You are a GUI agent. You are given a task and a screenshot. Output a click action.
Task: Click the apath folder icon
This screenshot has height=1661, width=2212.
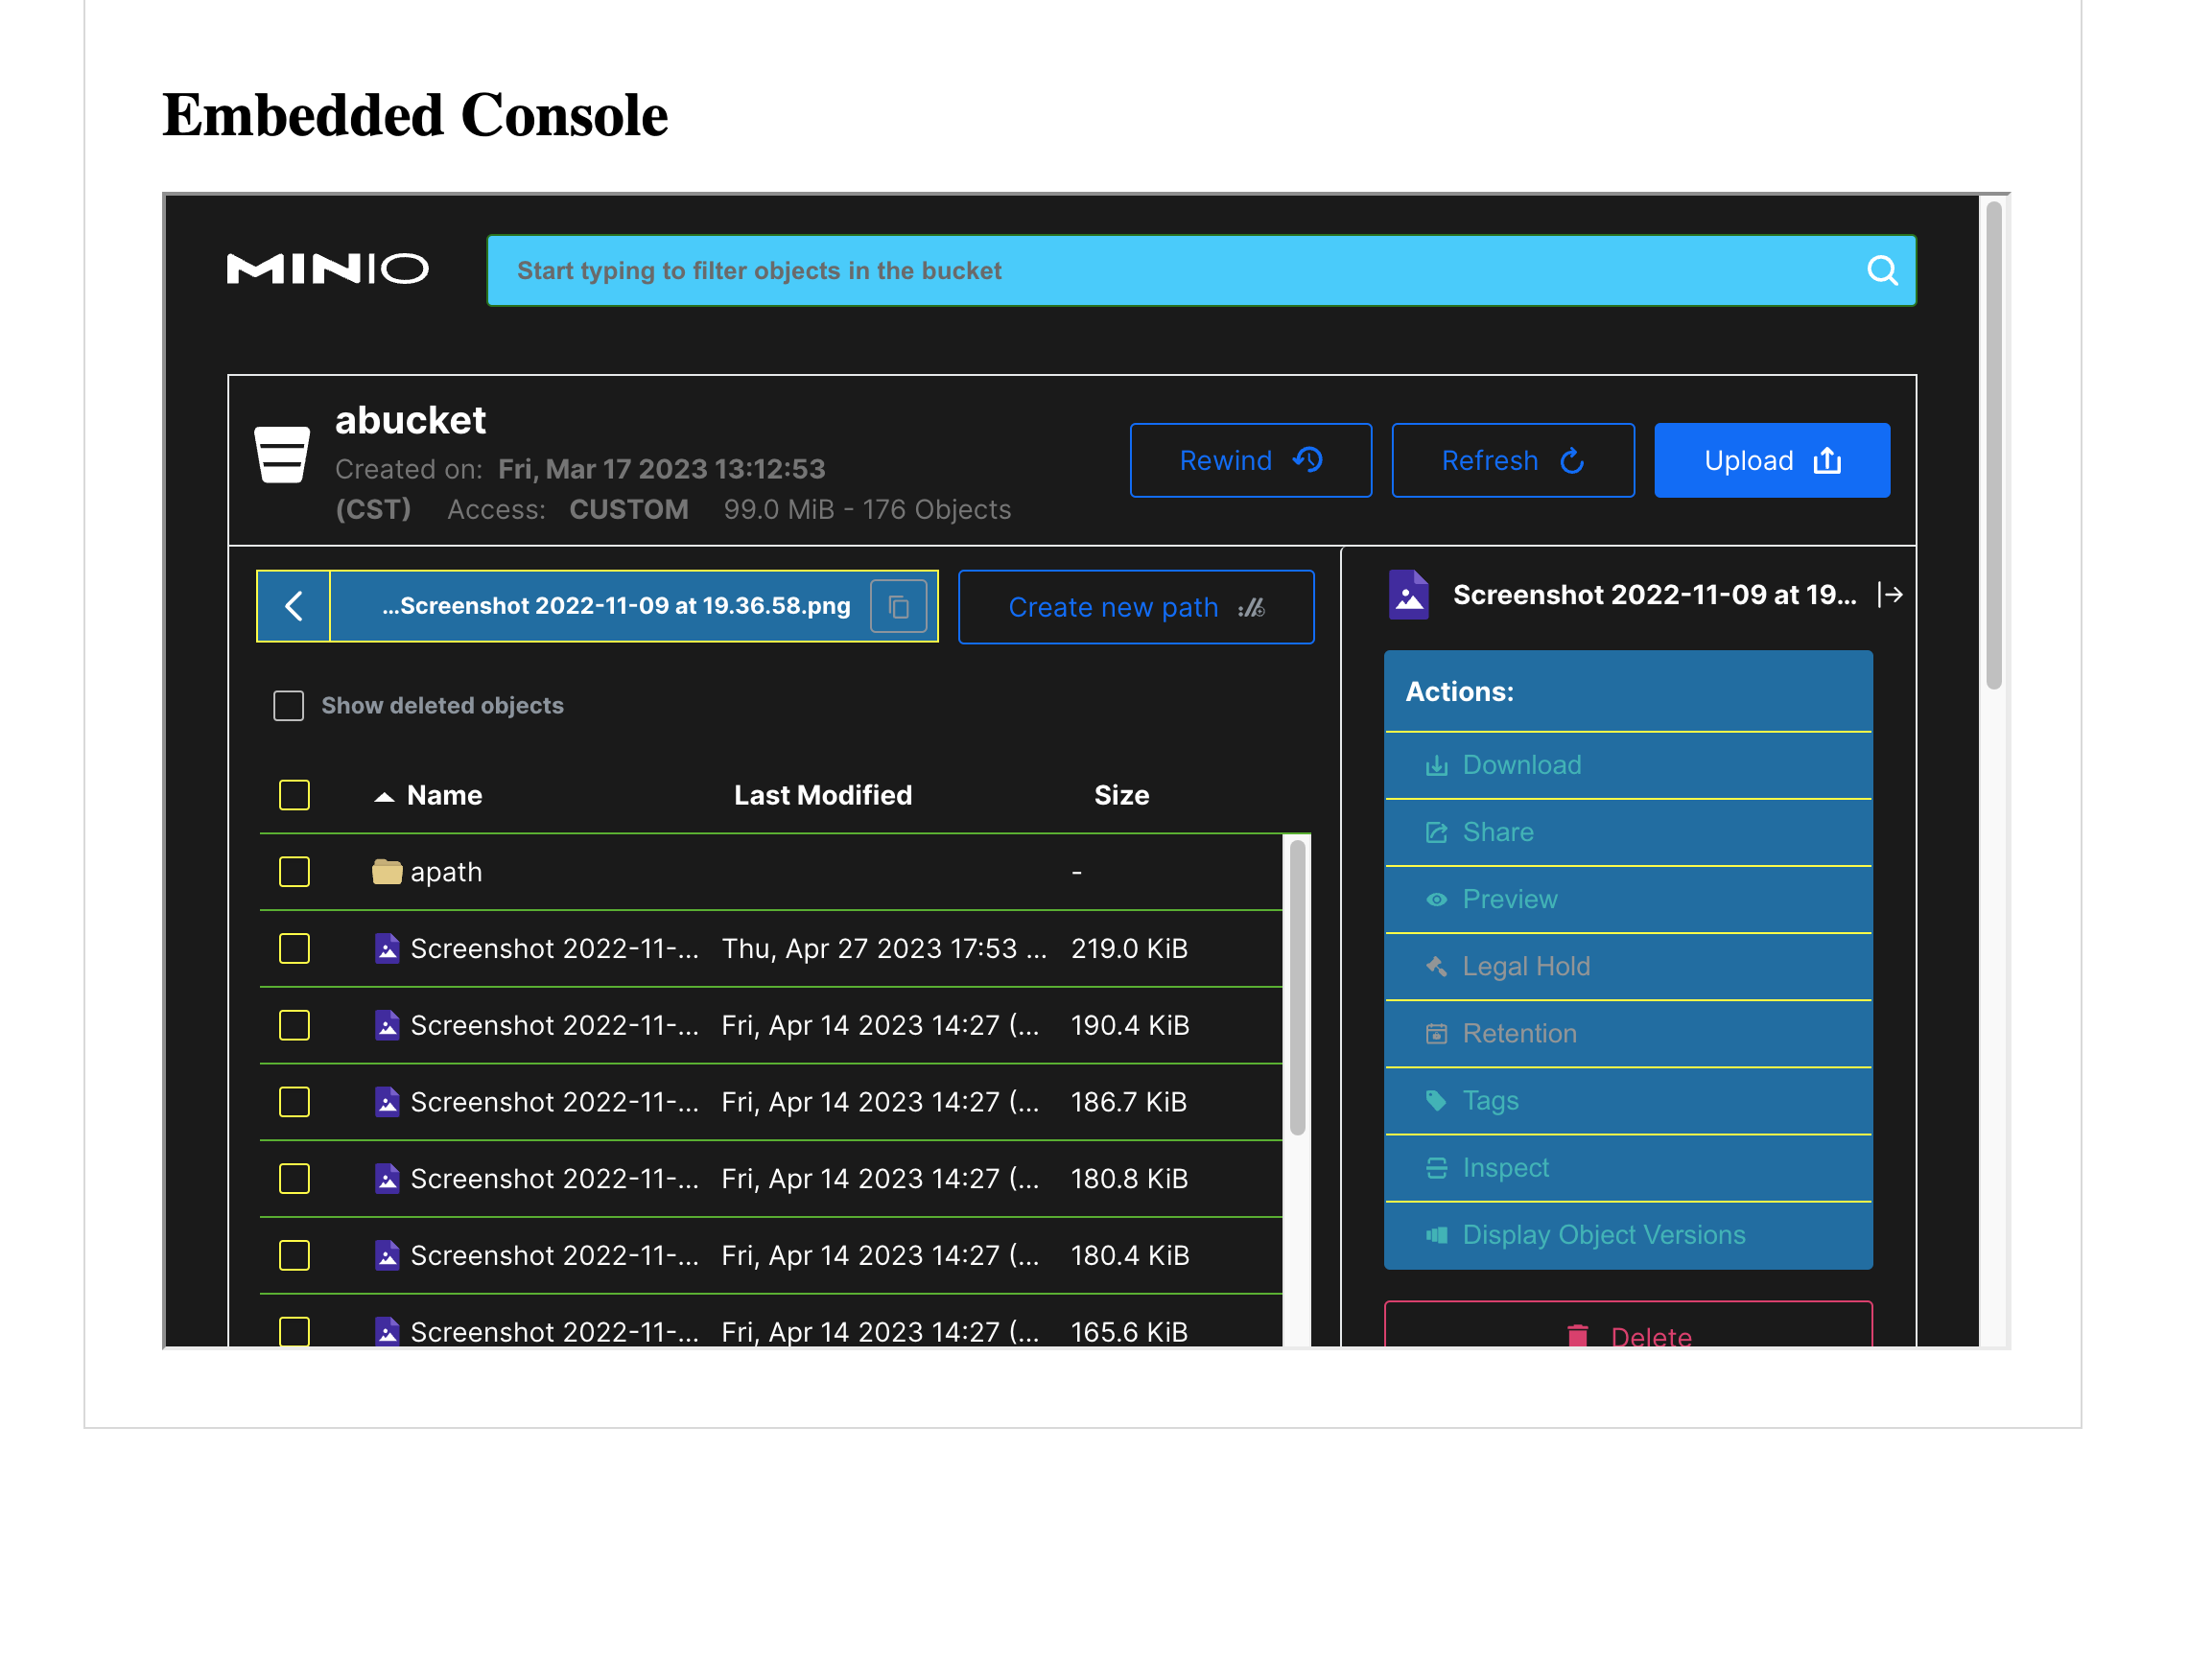[386, 872]
